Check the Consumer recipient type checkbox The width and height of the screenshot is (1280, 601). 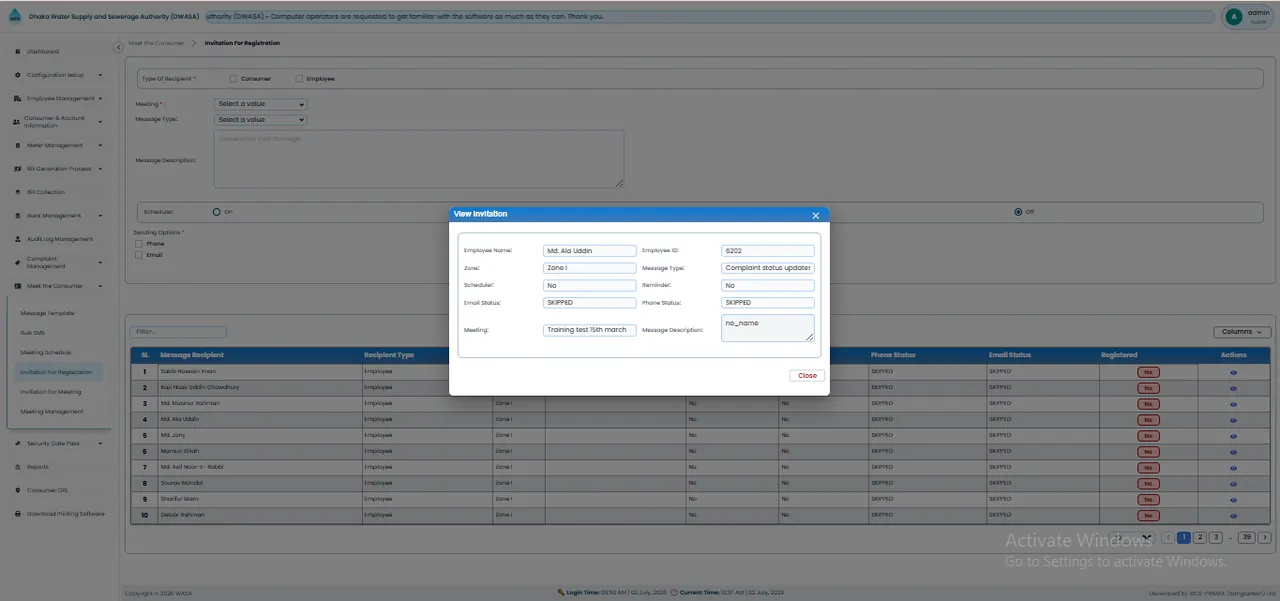pos(233,78)
